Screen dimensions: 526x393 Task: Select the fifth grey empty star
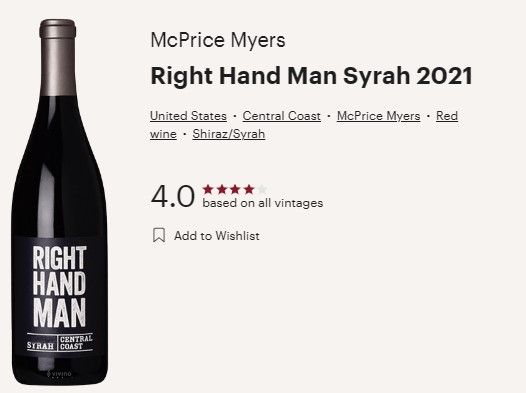tap(262, 189)
